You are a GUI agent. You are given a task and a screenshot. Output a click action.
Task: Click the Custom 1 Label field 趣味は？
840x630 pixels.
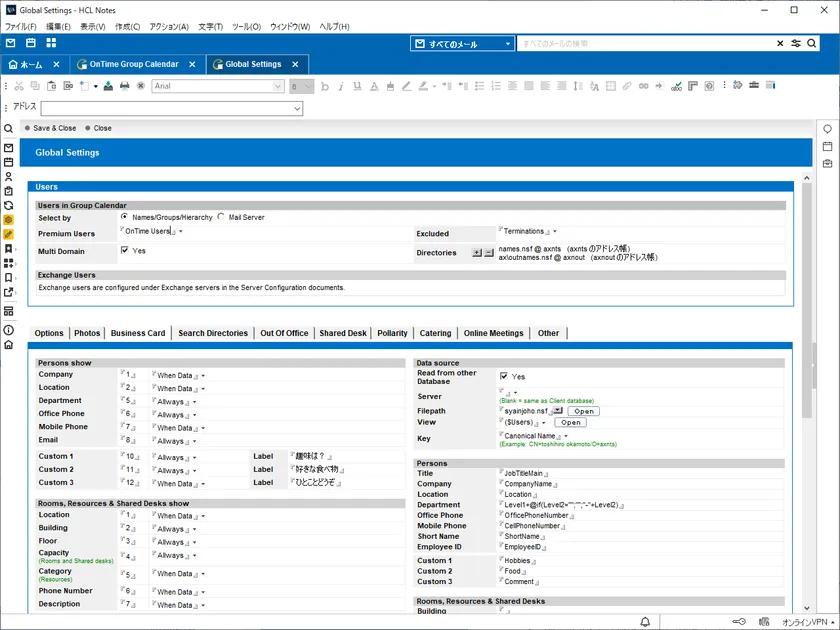(x=317, y=456)
